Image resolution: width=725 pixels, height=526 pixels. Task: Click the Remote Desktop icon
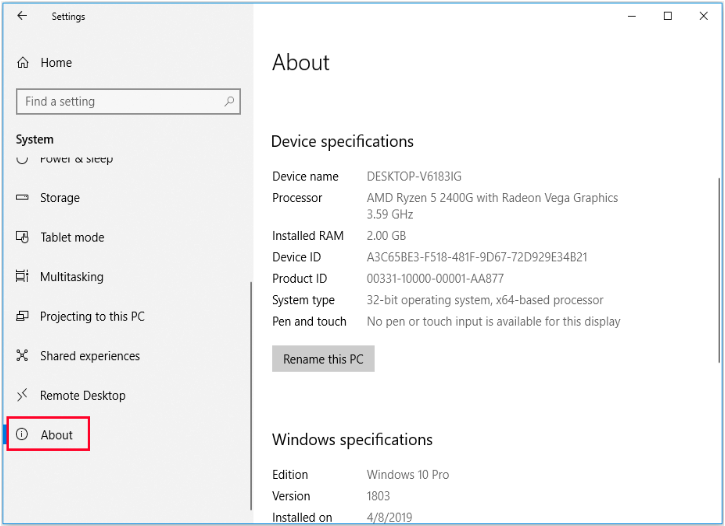(22, 396)
